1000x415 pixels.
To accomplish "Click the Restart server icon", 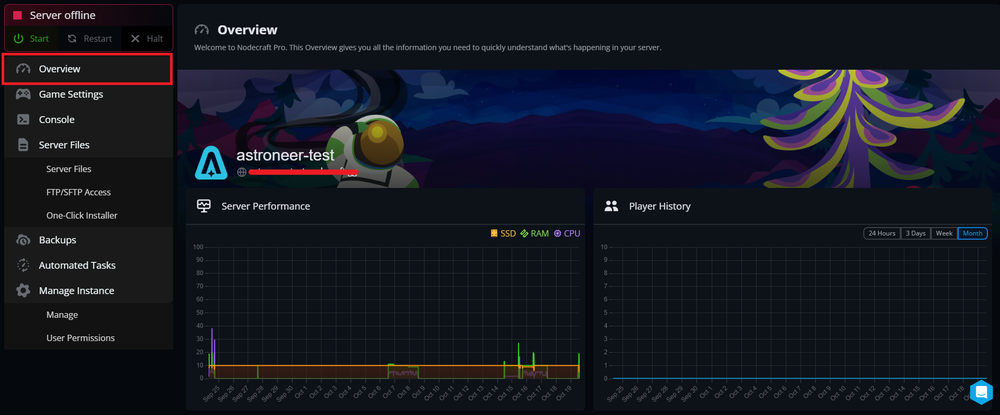I will pyautogui.click(x=72, y=39).
